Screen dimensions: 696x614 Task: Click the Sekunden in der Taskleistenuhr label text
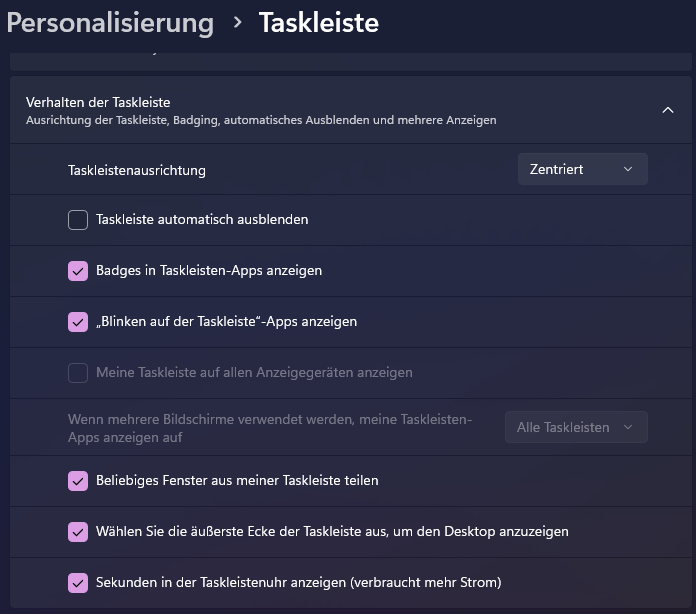pos(298,582)
